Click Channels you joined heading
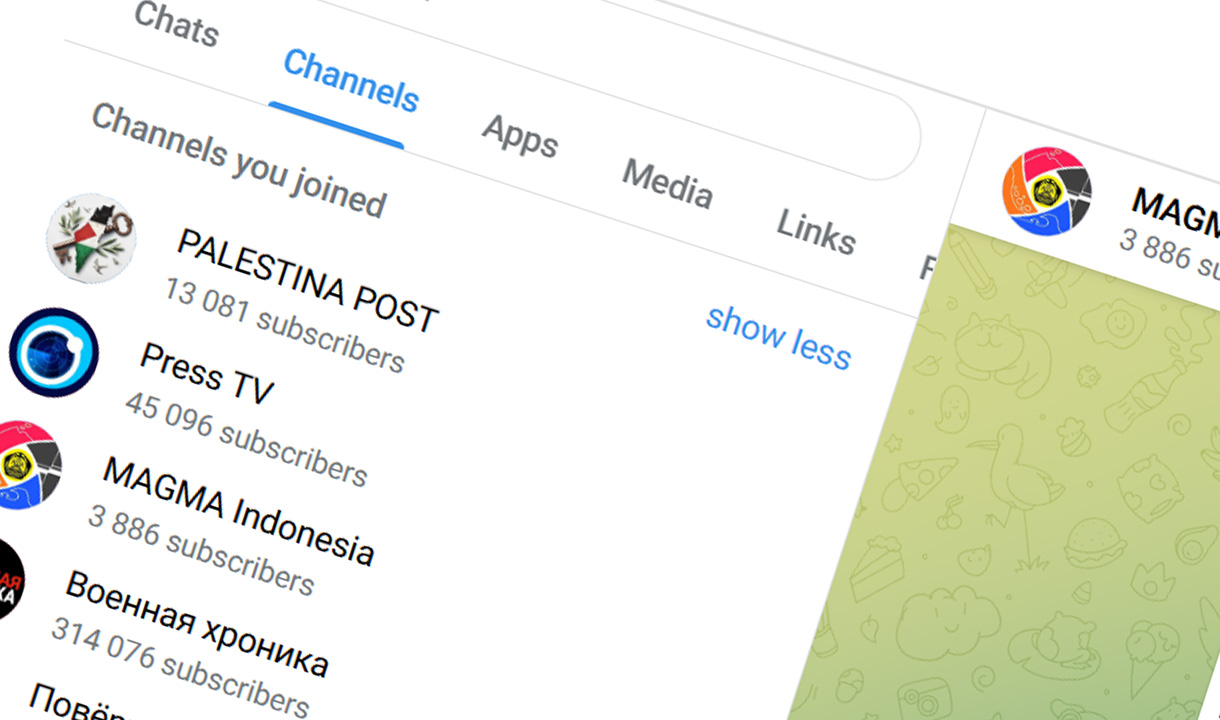Screen dimensions: 1220x720 pos(238,160)
